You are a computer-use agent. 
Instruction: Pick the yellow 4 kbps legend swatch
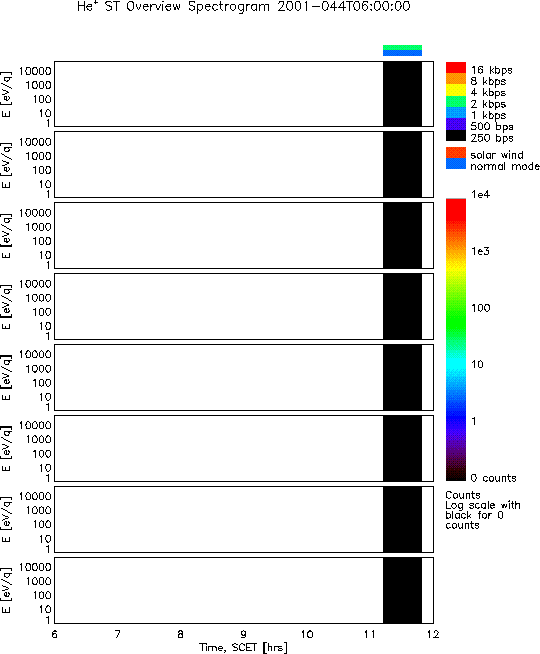[x=456, y=90]
